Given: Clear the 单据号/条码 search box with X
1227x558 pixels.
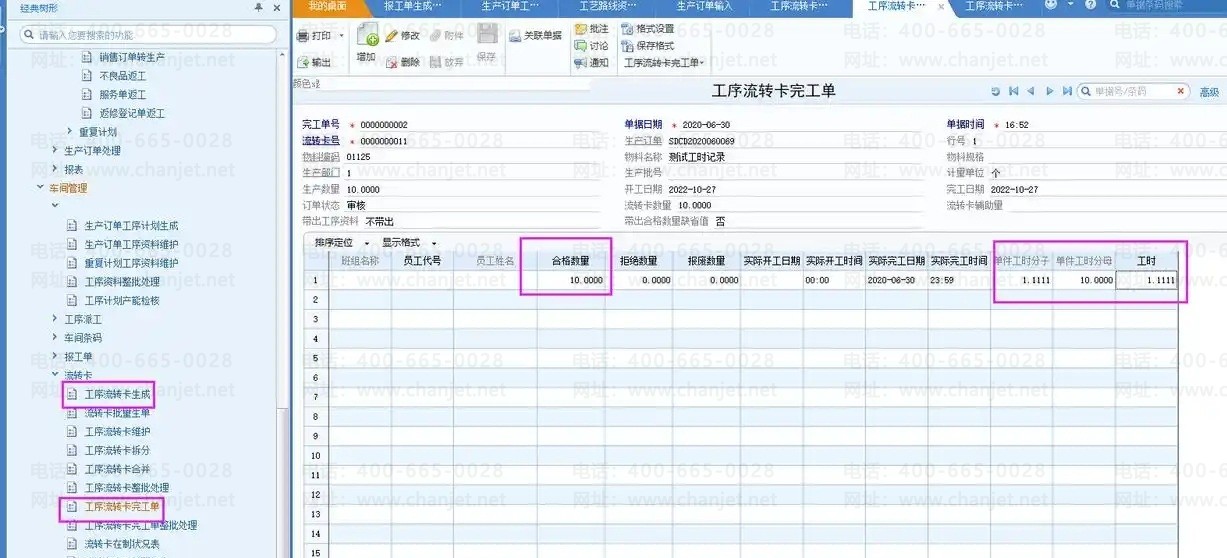Looking at the screenshot, I should pyautogui.click(x=1181, y=91).
